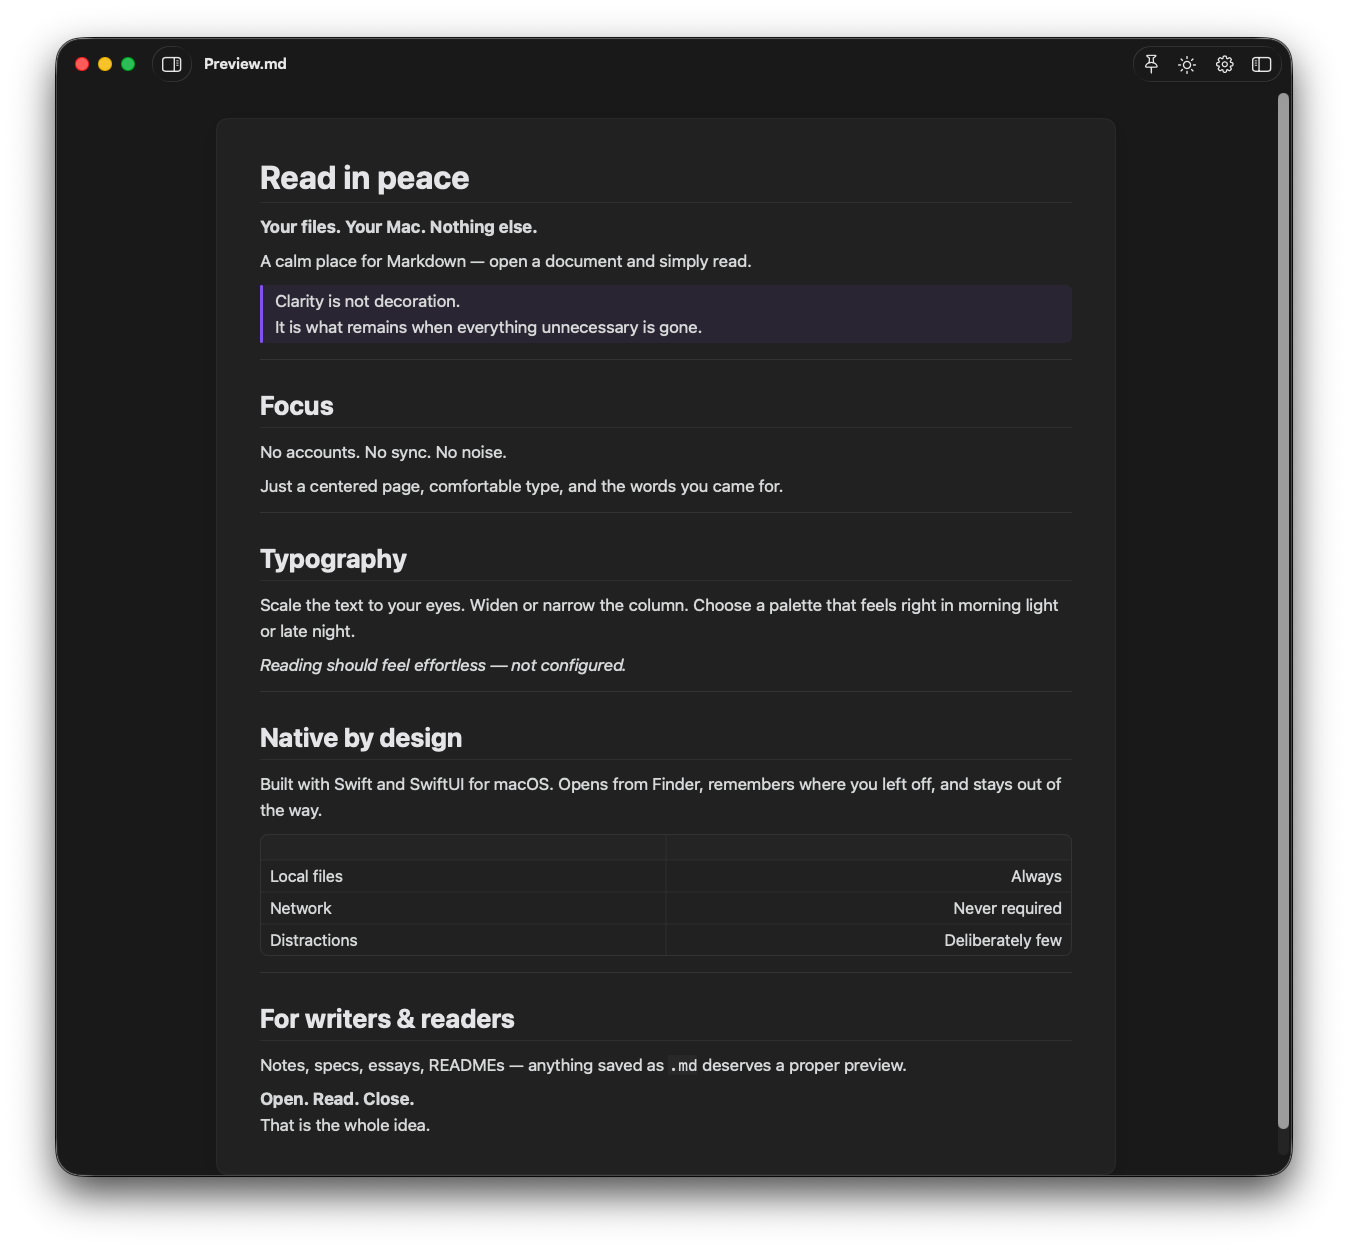Minimize the window with the yellow button
Screen dimensions: 1348x1250
(105, 64)
